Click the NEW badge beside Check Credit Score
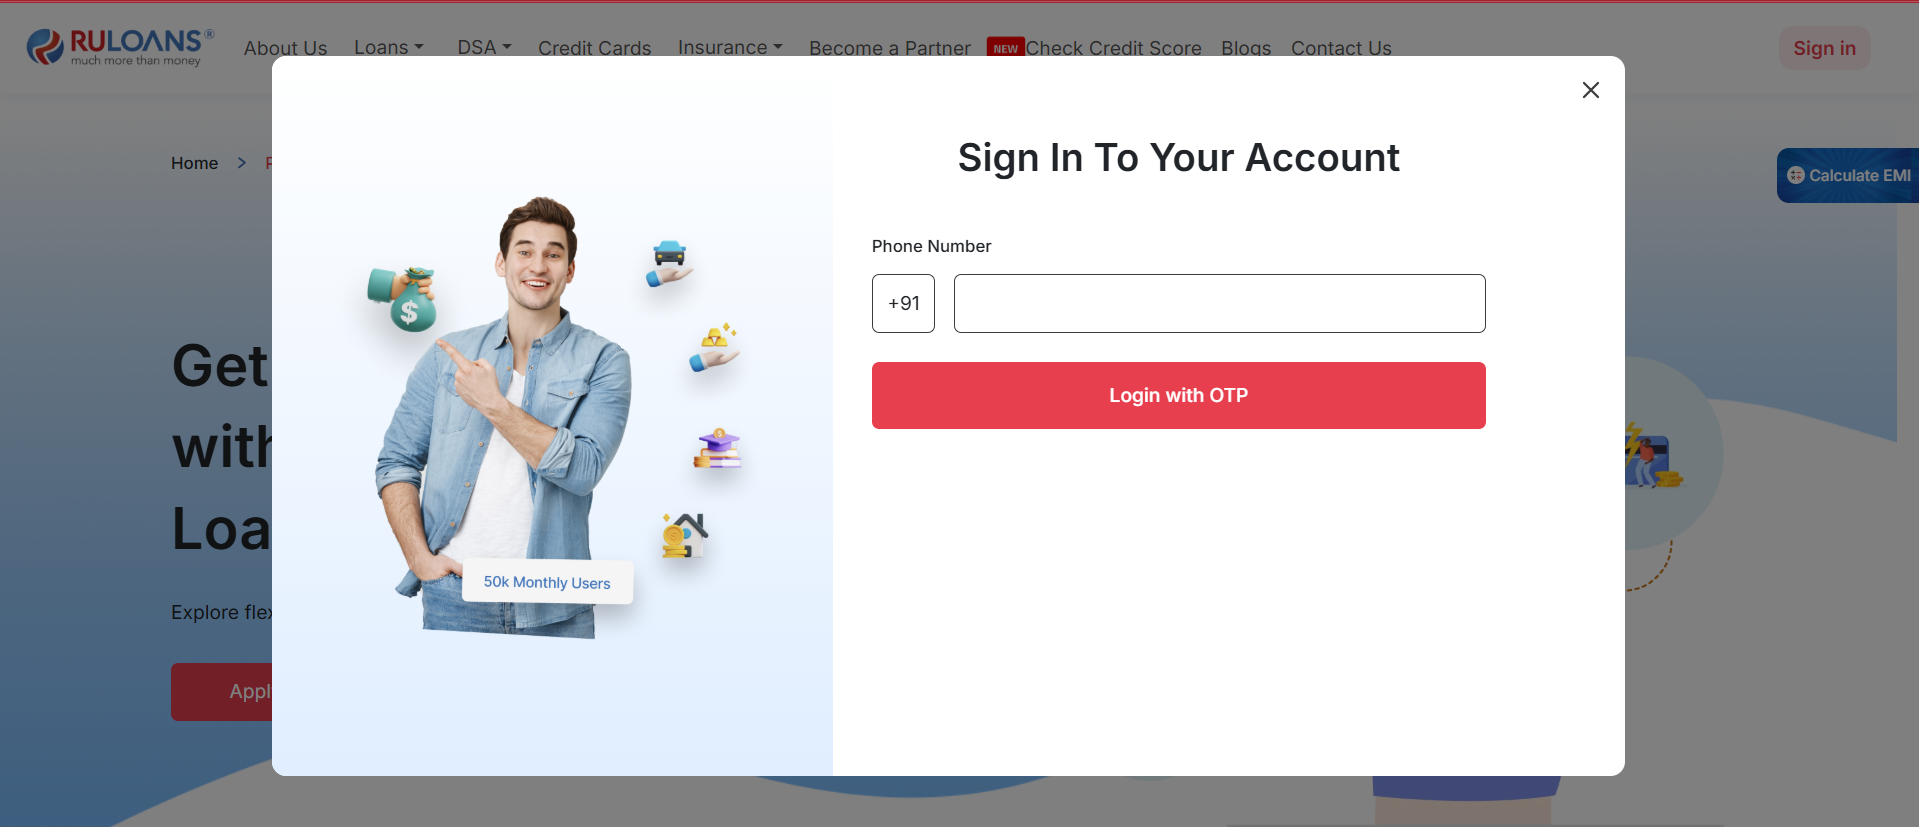The image size is (1919, 827). coord(1005,48)
